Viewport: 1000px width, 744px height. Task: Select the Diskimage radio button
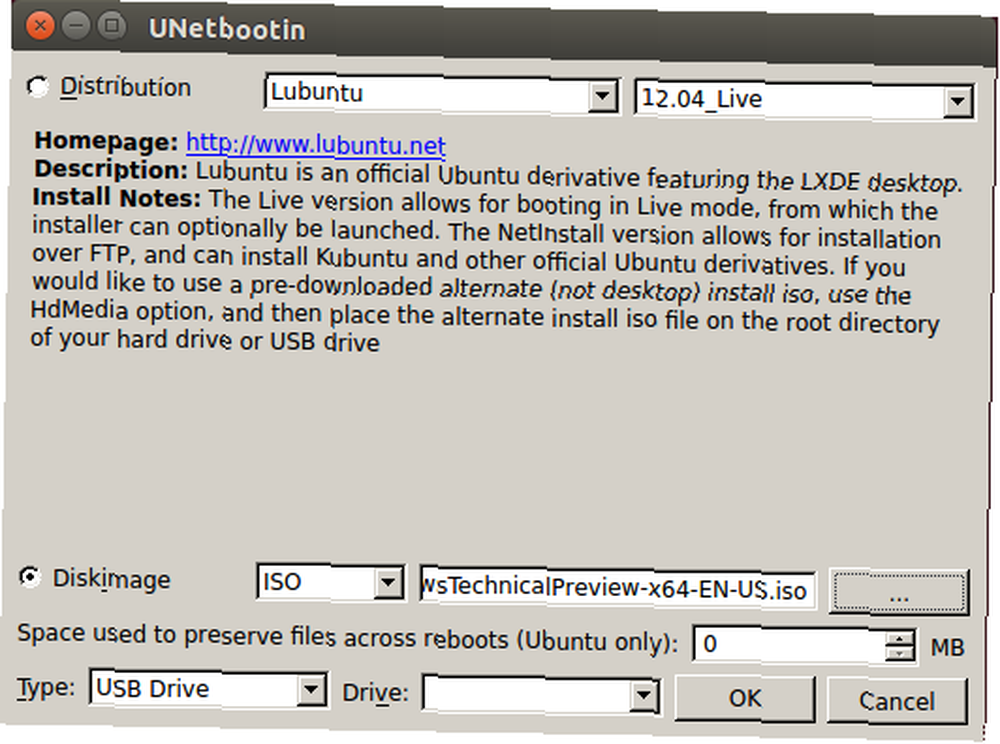point(29,577)
